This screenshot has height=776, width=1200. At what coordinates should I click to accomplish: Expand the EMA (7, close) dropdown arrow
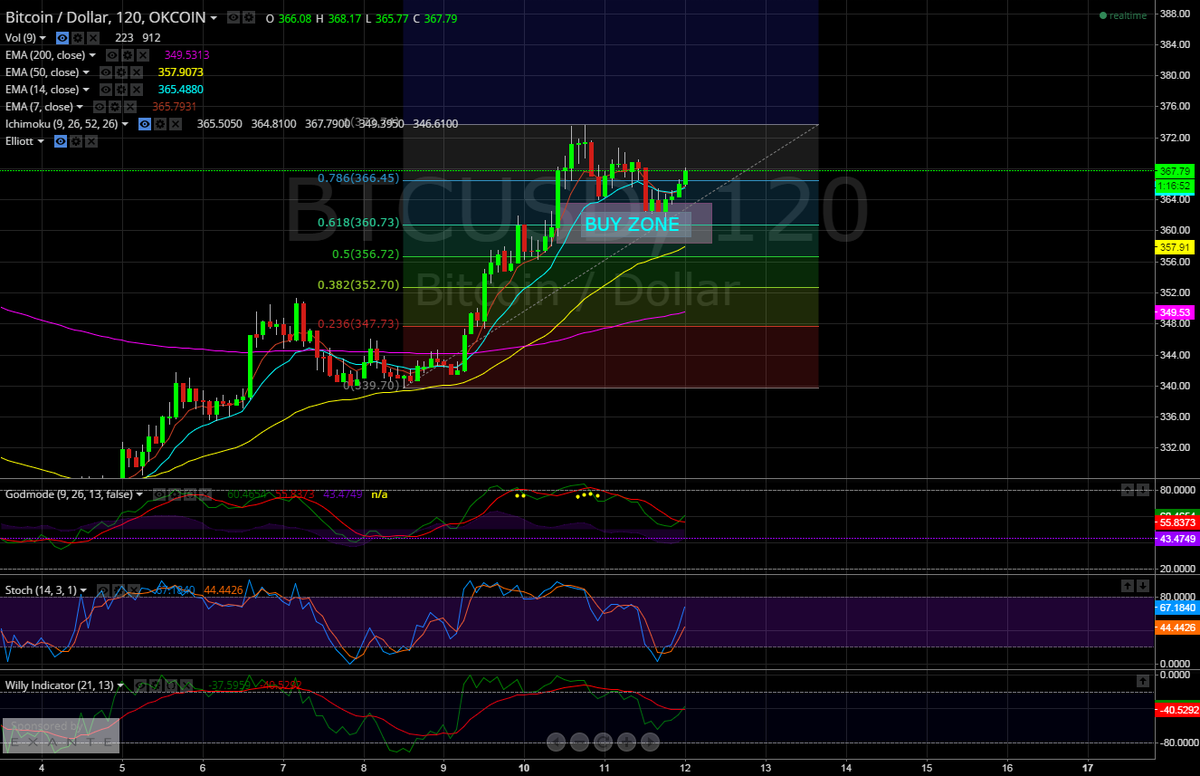pos(80,107)
